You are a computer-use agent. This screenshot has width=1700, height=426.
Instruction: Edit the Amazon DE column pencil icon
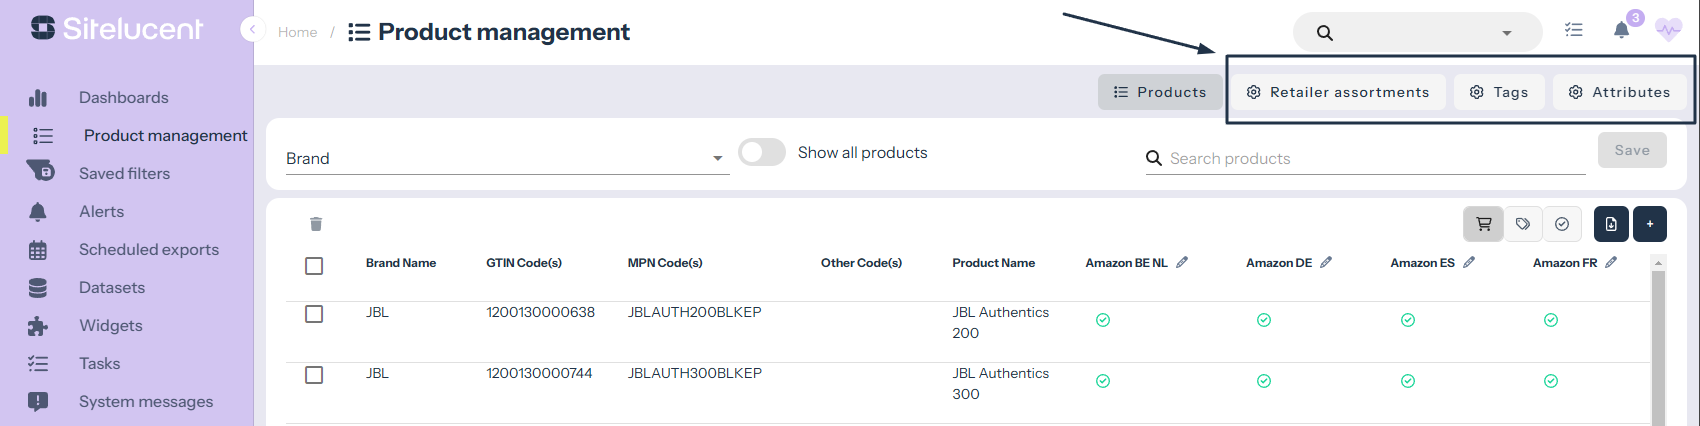click(x=1326, y=262)
